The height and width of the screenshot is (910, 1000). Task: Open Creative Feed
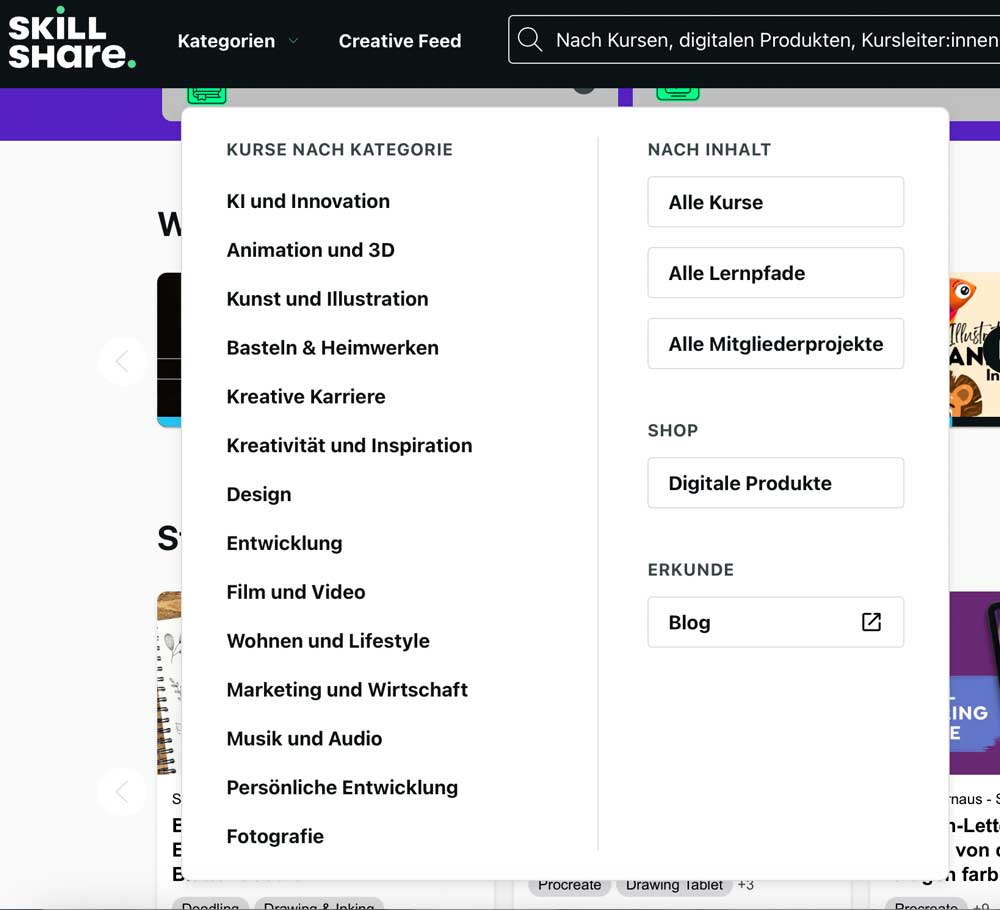pyautogui.click(x=400, y=41)
